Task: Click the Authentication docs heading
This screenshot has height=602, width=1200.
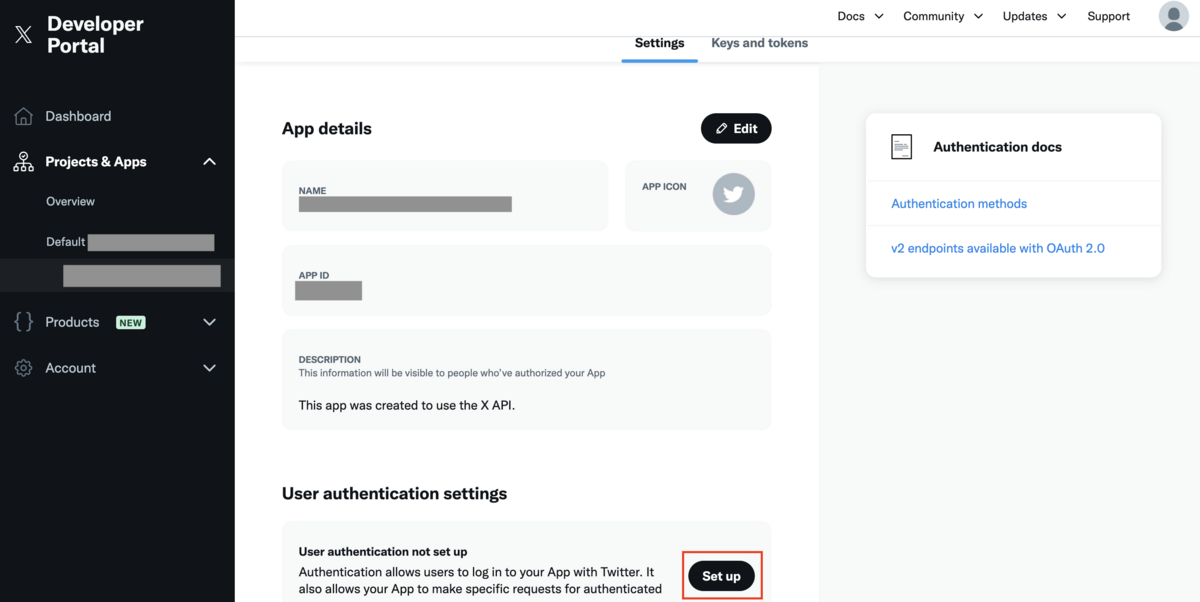Action: click(997, 147)
